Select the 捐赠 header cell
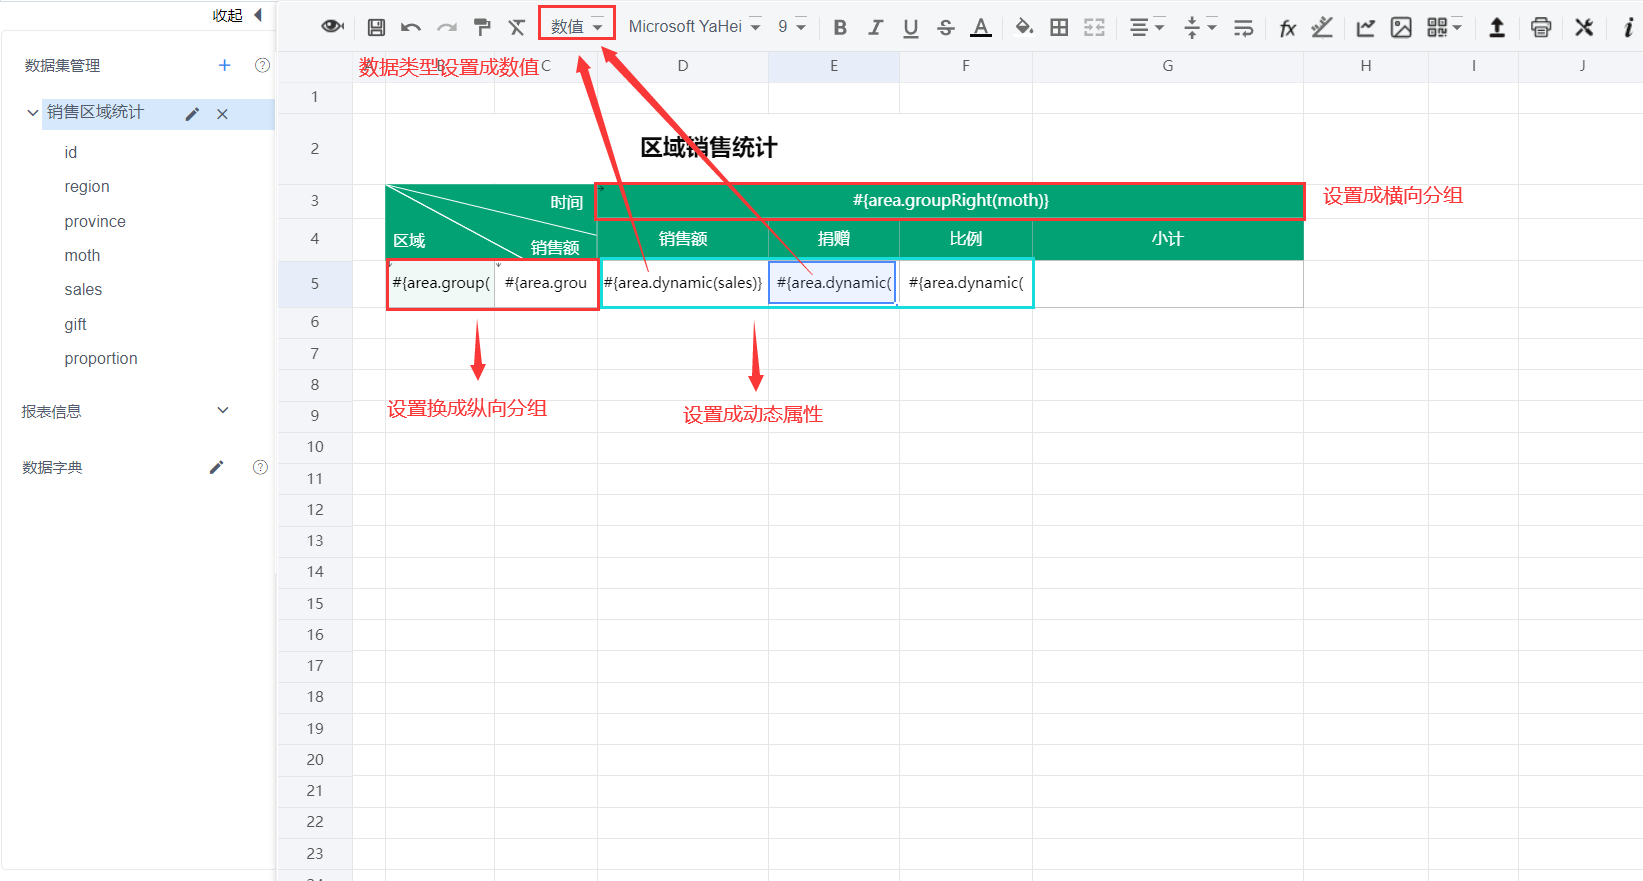This screenshot has width=1643, height=881. [833, 239]
